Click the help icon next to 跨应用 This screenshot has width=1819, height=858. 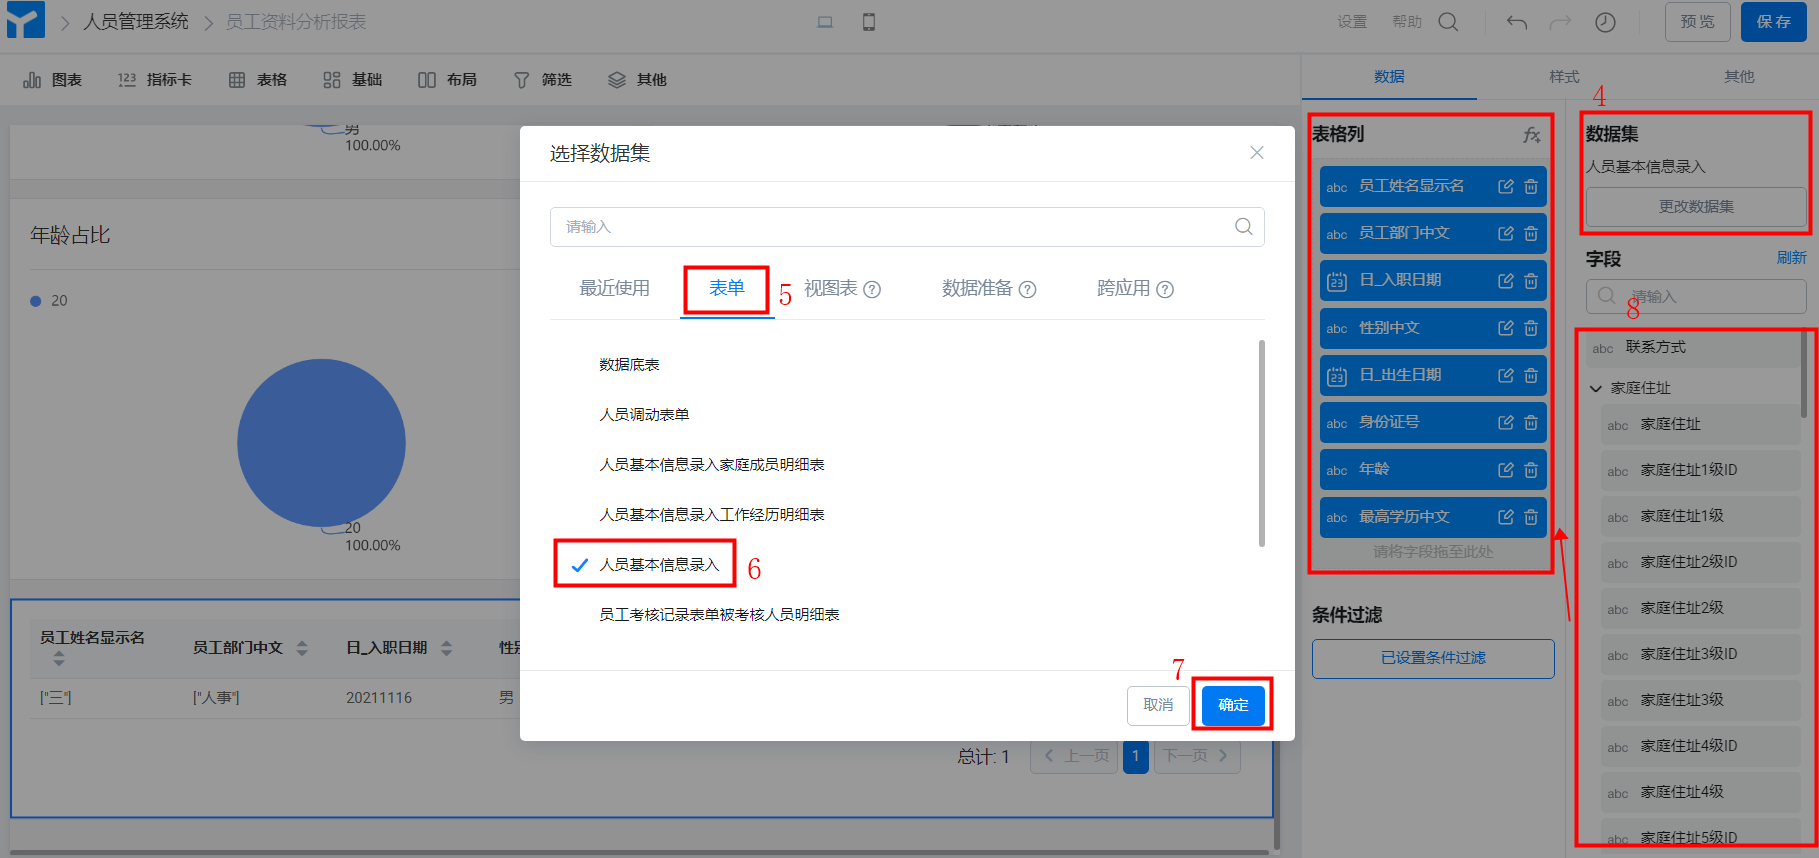1165,290
